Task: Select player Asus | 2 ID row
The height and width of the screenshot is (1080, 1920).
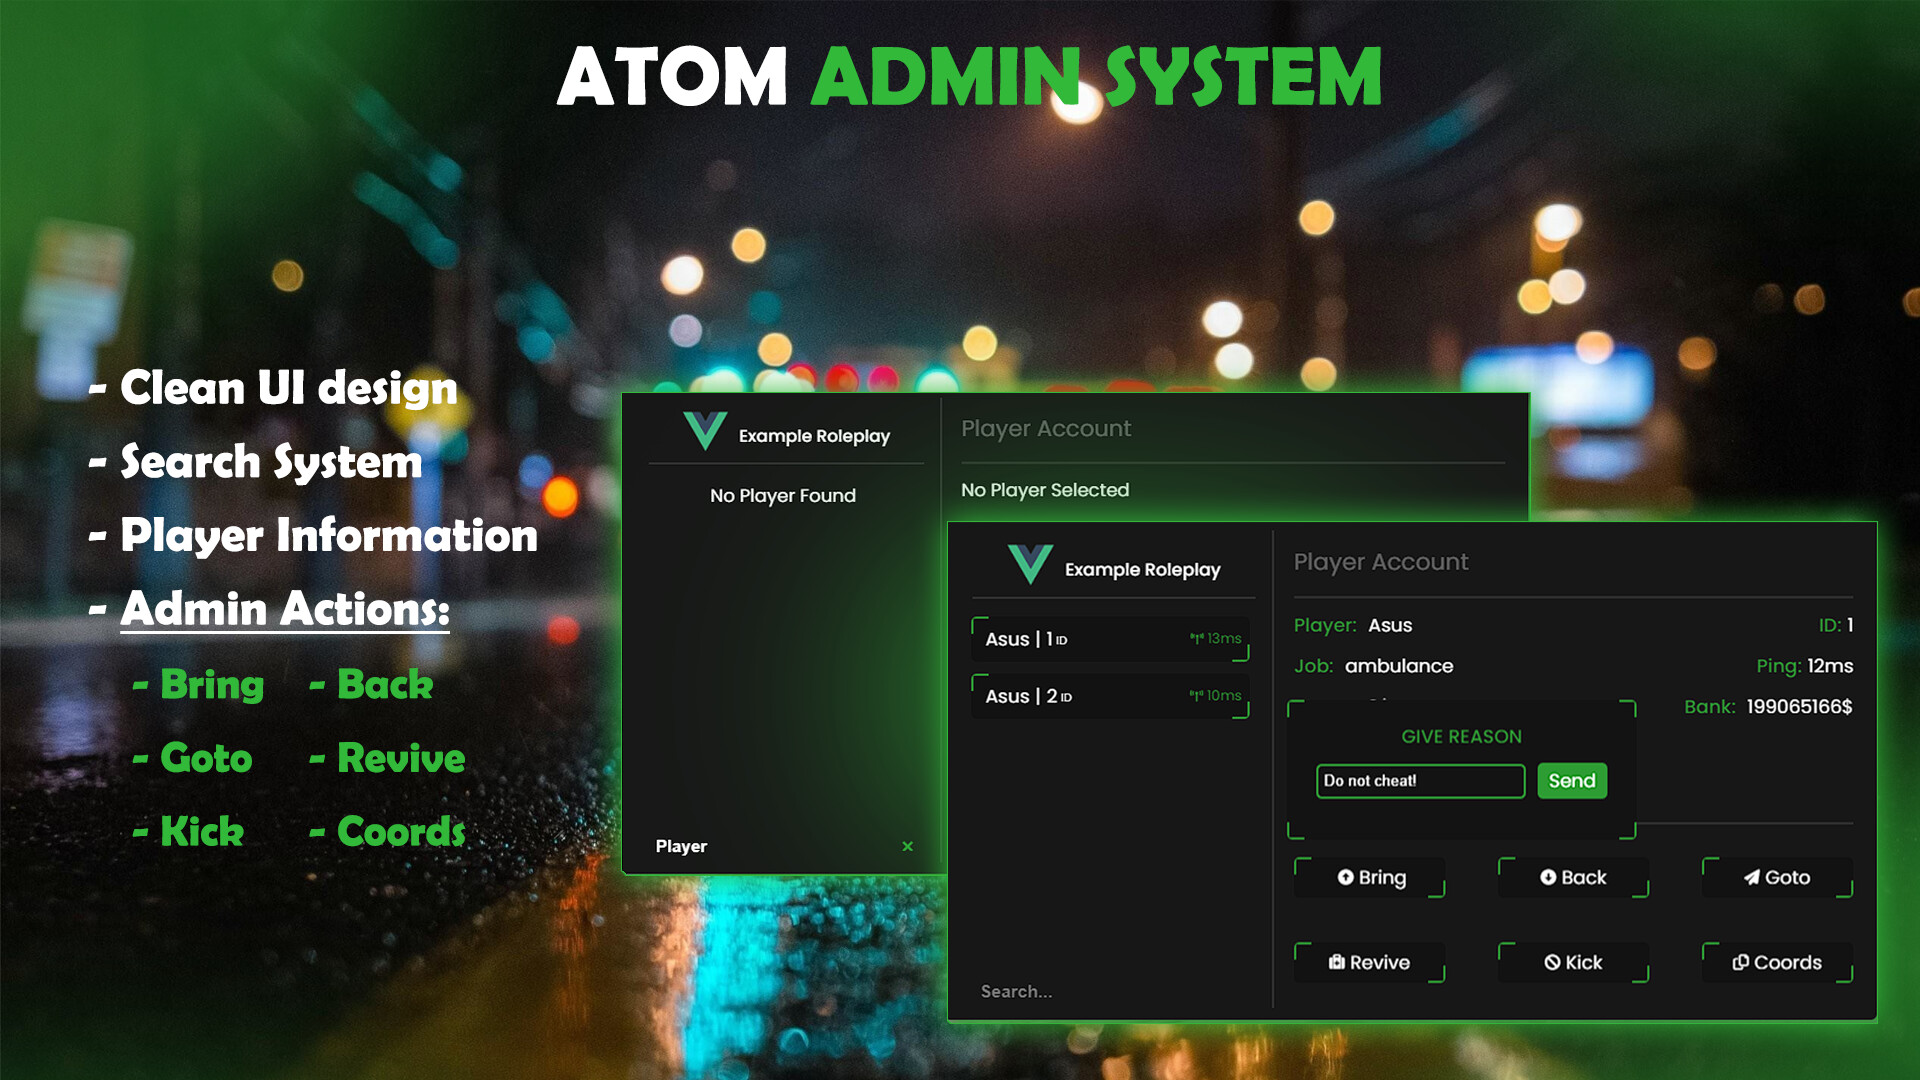Action: (x=1110, y=696)
